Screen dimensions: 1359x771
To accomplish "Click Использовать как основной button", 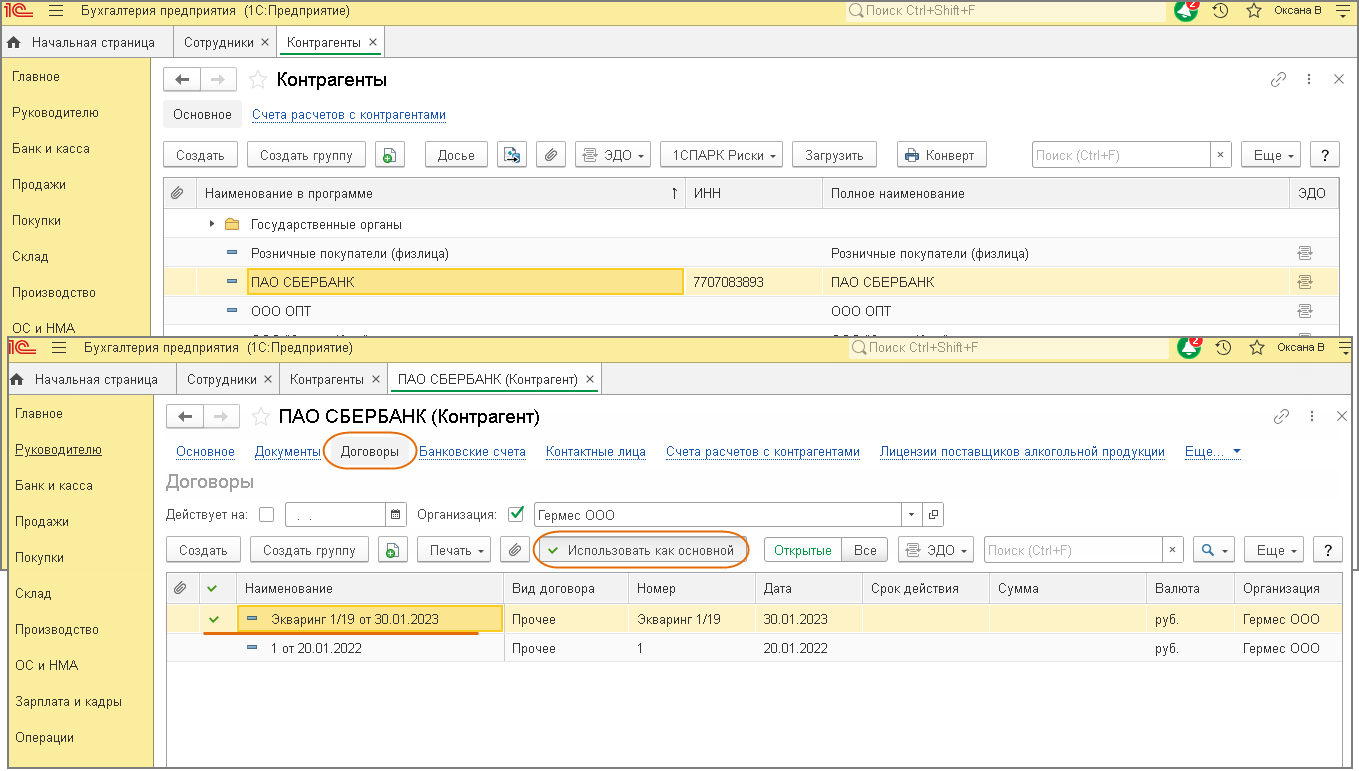I will (642, 550).
